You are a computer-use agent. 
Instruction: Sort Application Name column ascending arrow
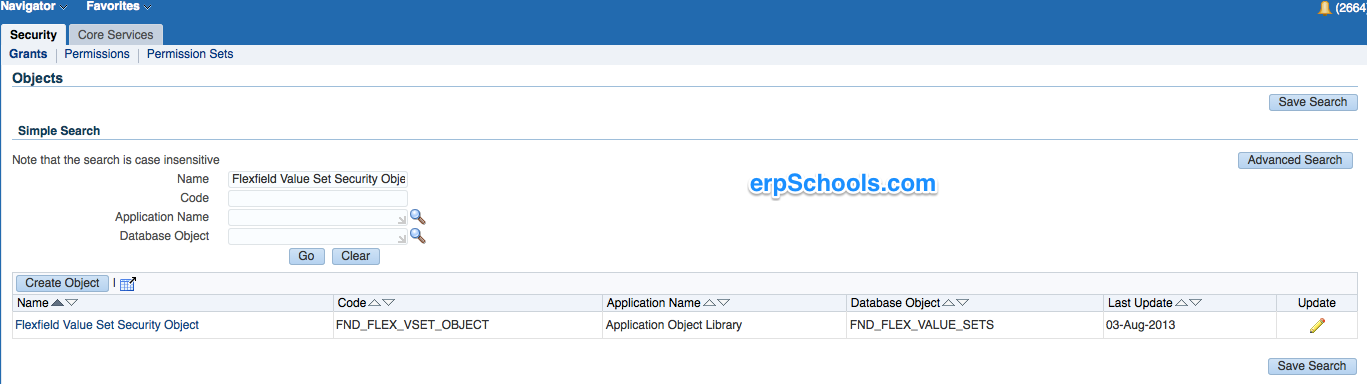[x=709, y=302]
